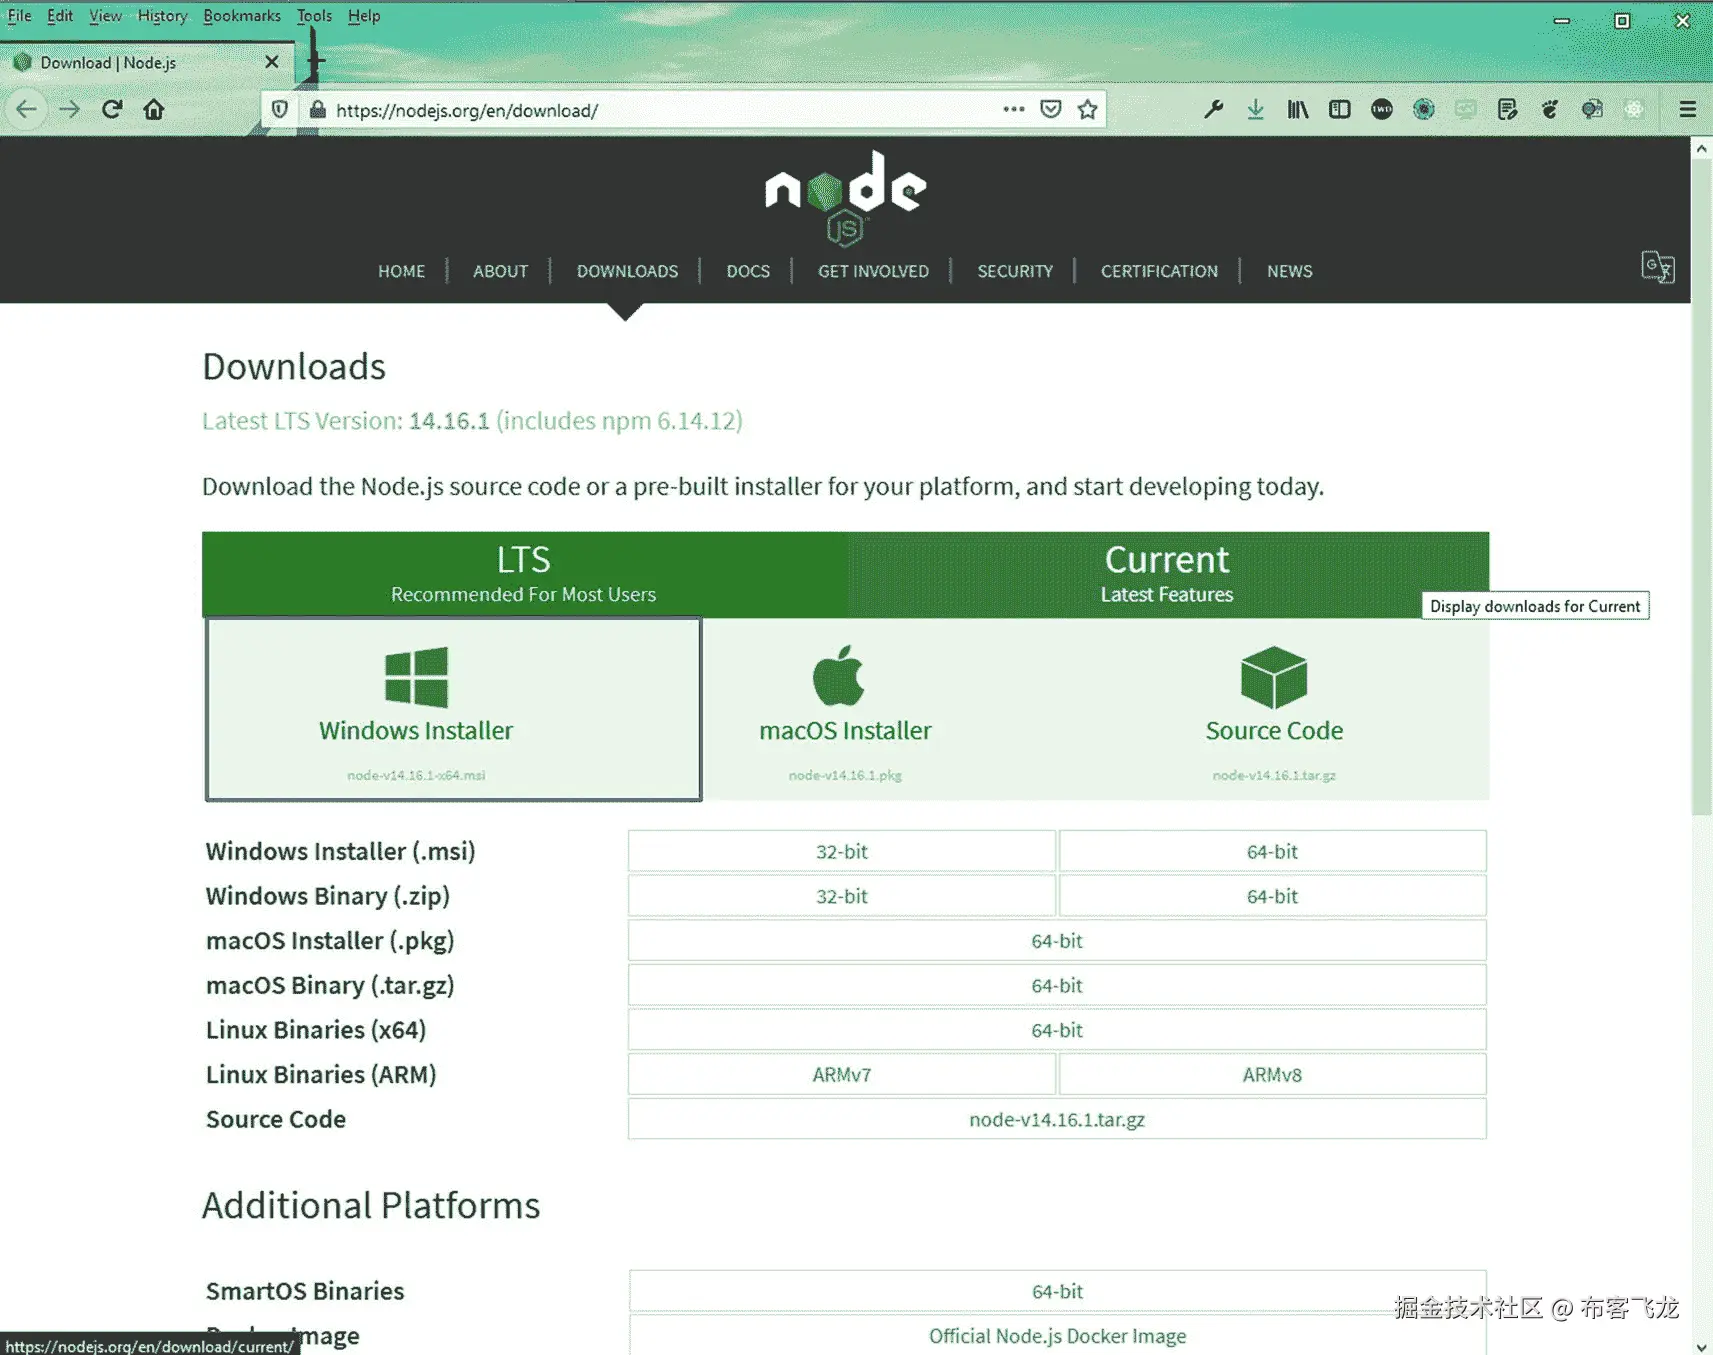
Task: Click the Source Code box icon
Action: pyautogui.click(x=1274, y=677)
